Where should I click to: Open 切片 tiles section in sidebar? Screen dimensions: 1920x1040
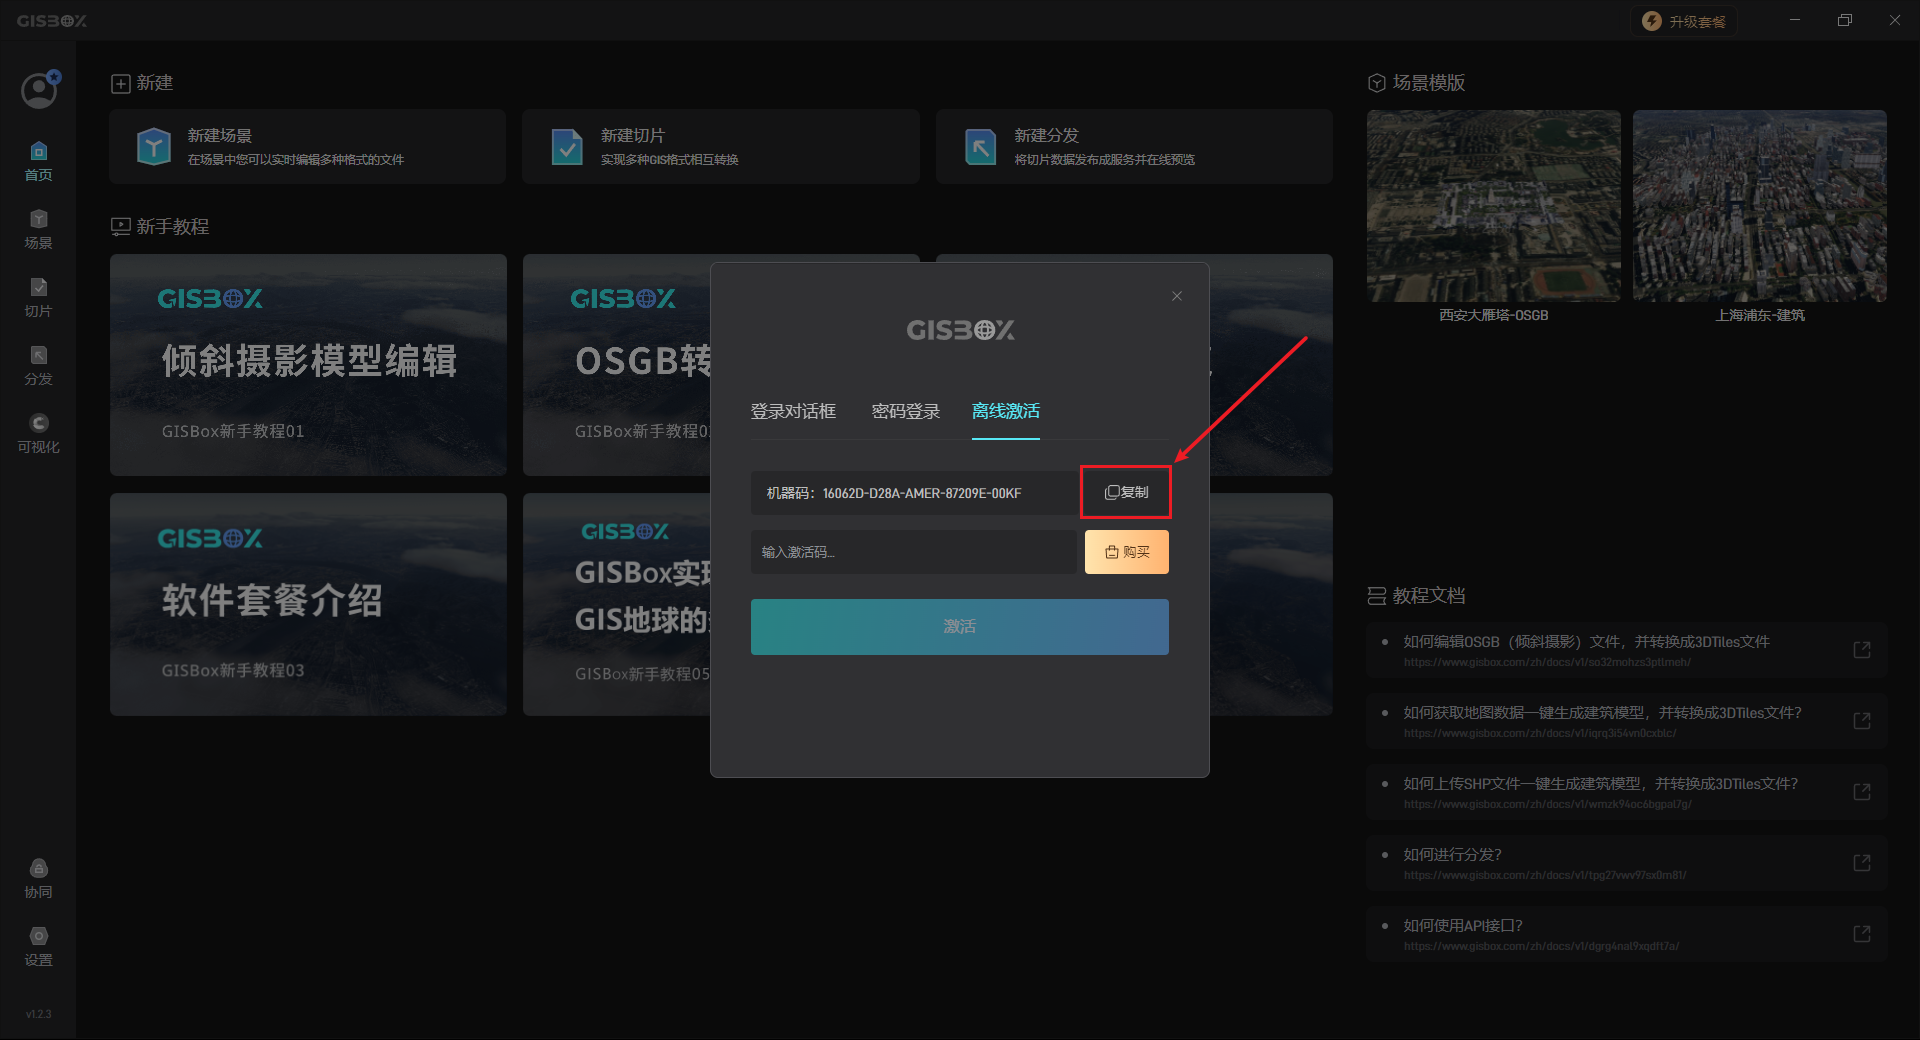pyautogui.click(x=38, y=297)
